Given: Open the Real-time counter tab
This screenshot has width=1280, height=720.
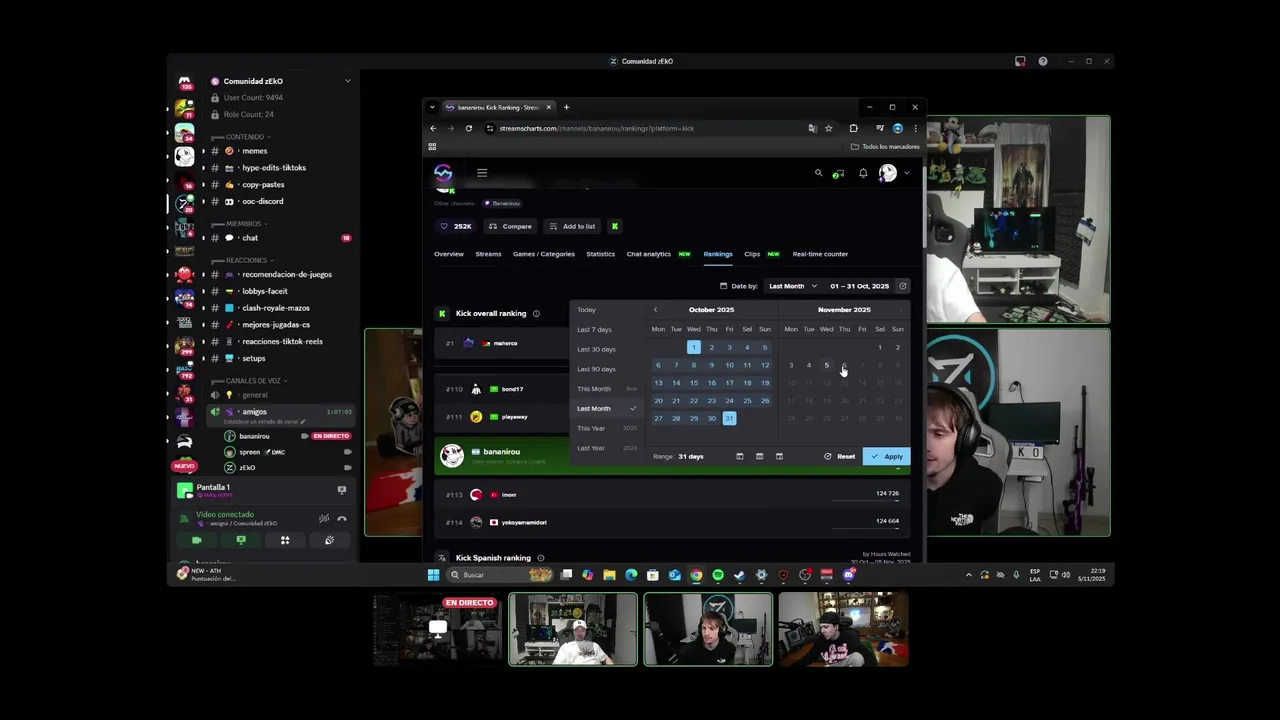Looking at the screenshot, I should click(820, 254).
